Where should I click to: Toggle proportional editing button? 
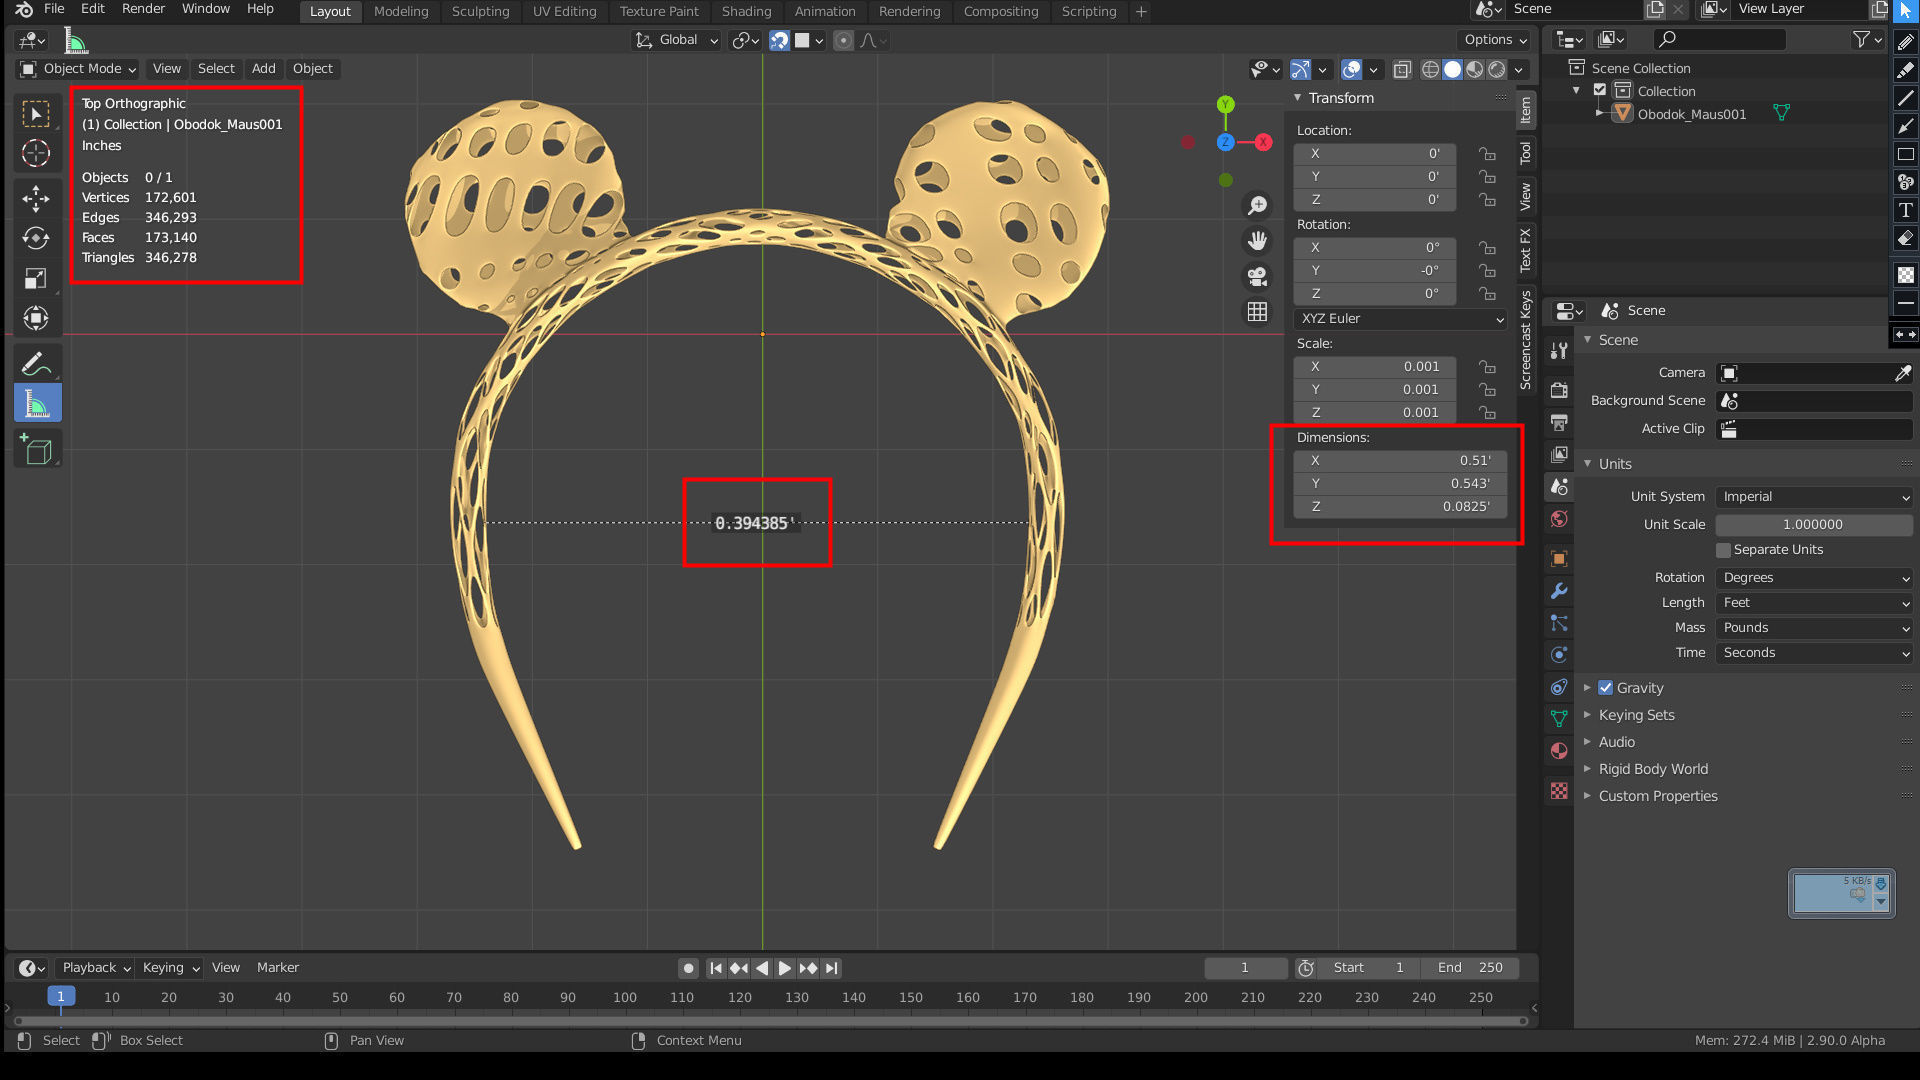pos(843,40)
